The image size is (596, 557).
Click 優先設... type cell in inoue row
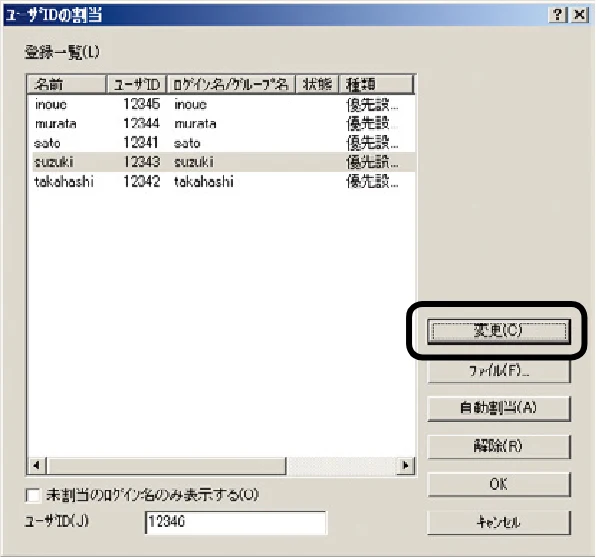(372, 105)
